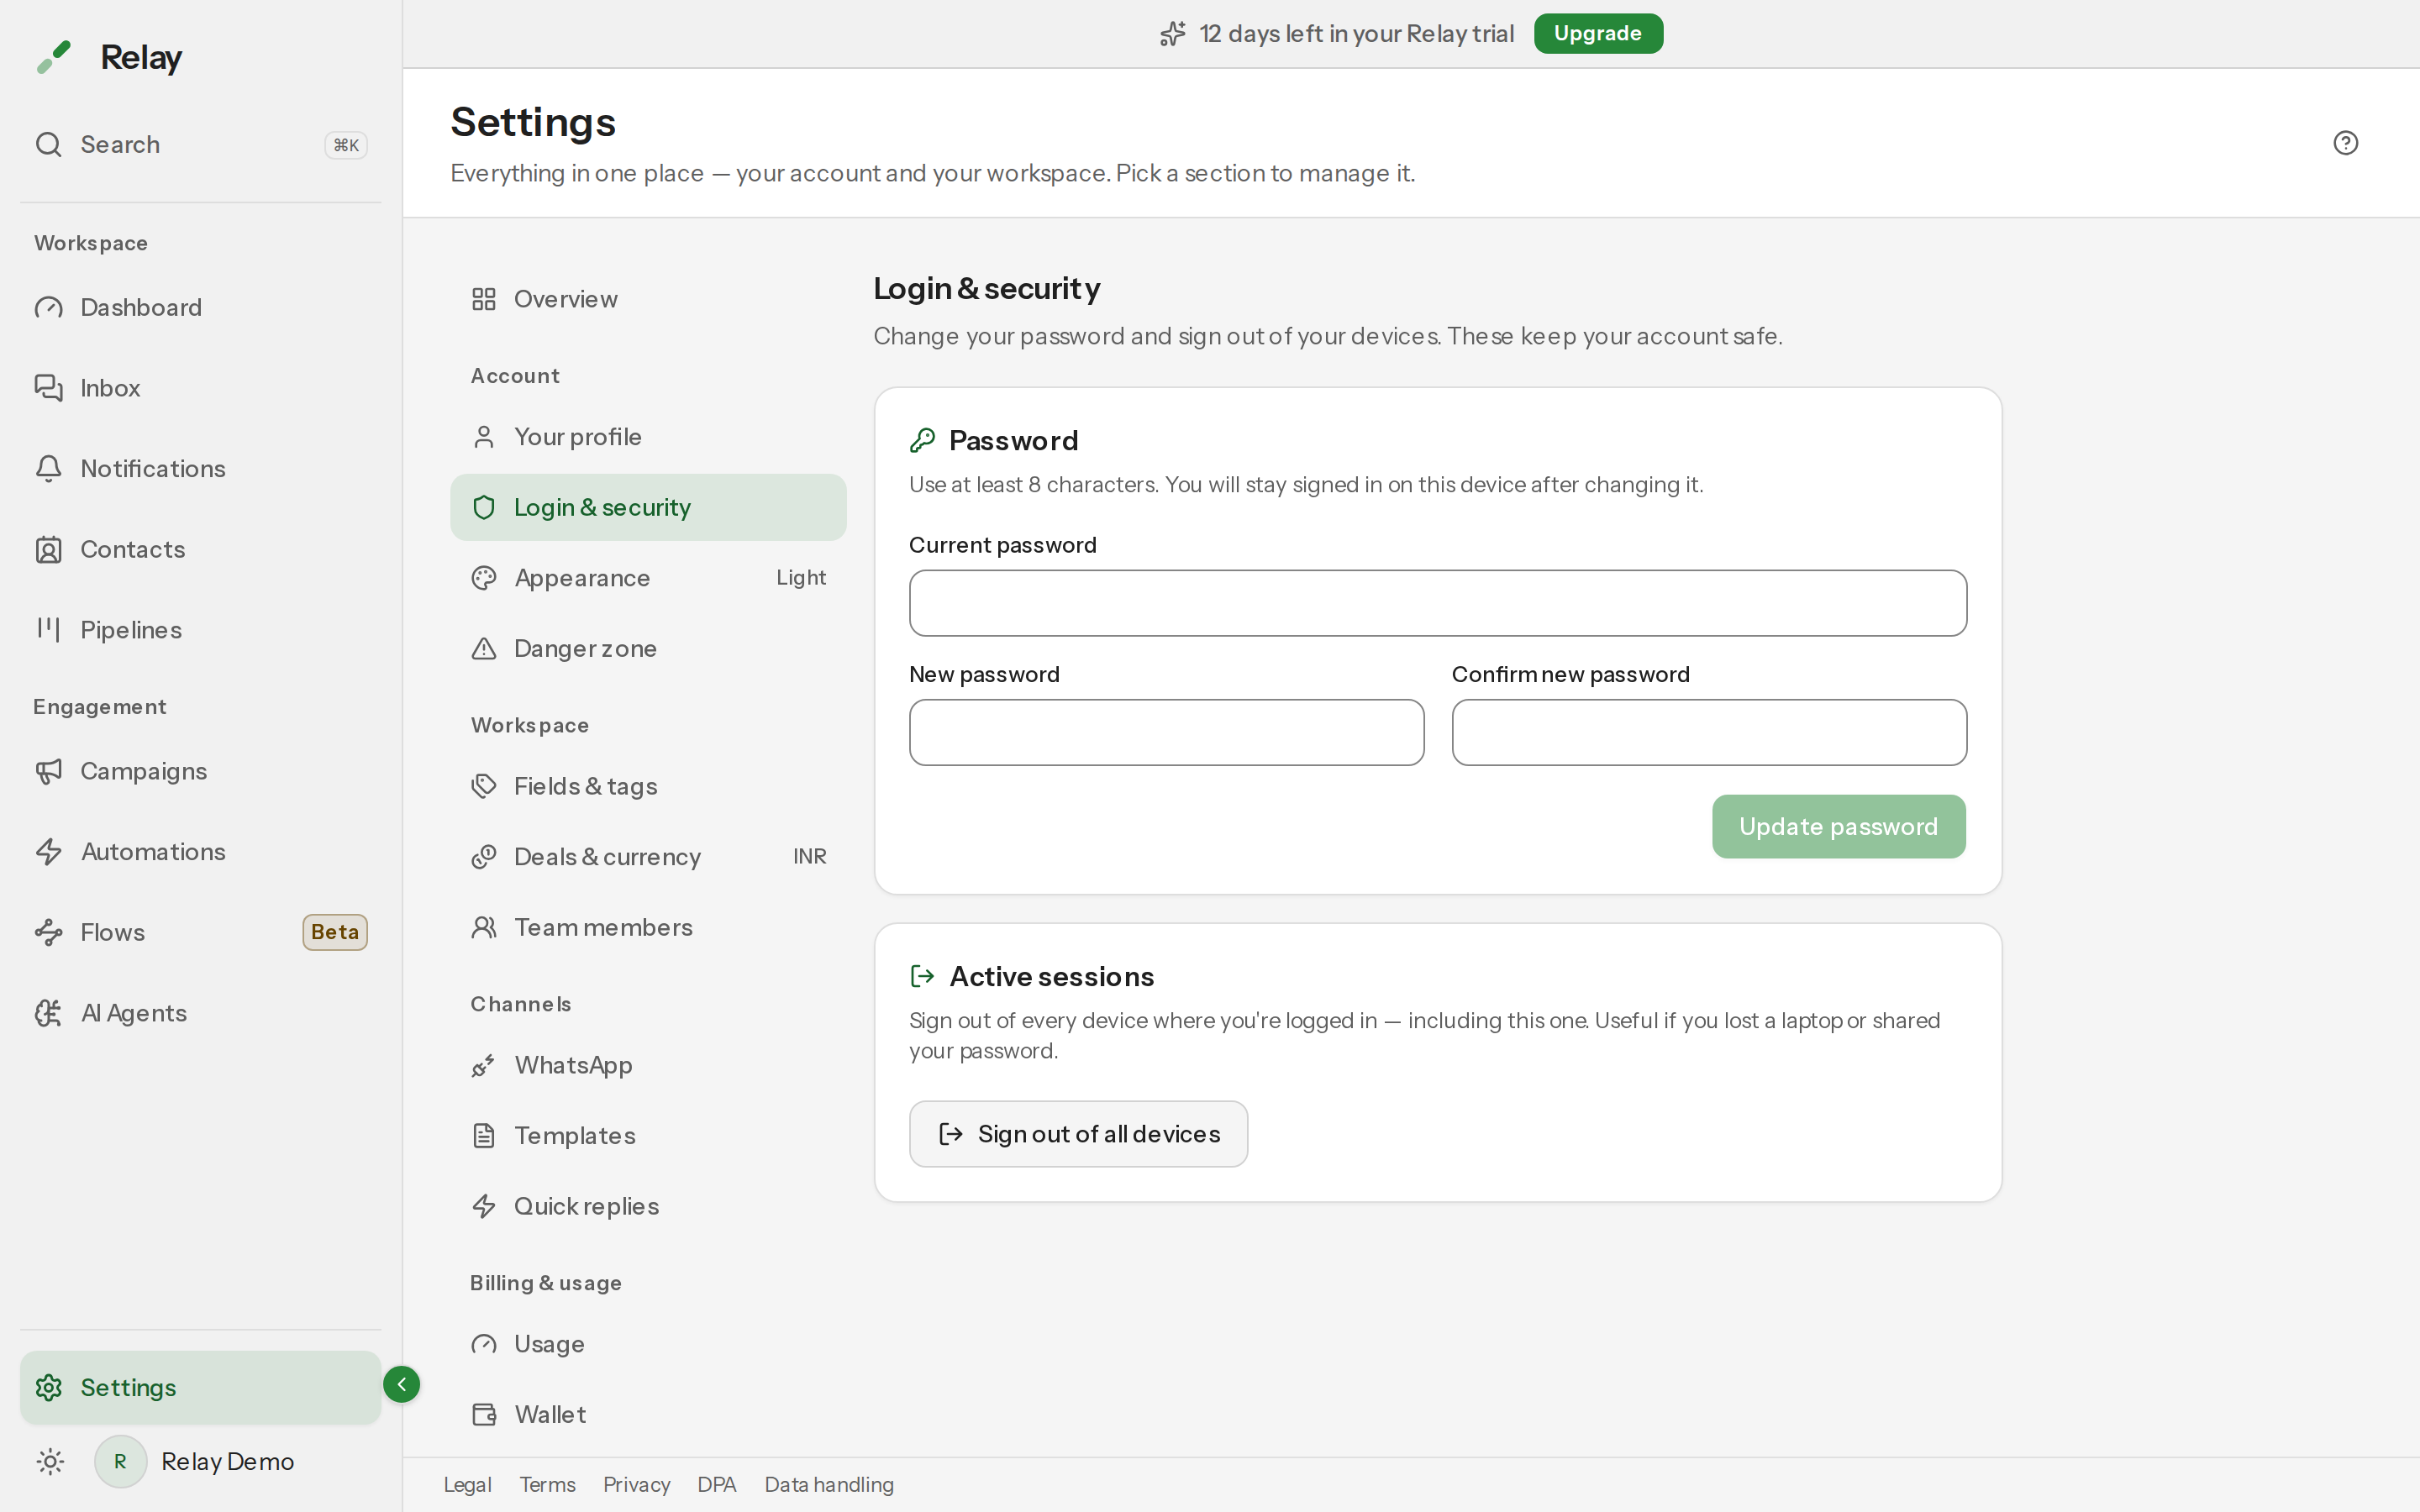Viewport: 2420px width, 1512px height.
Task: Select the Campaigns sidebar item
Action: [200, 771]
